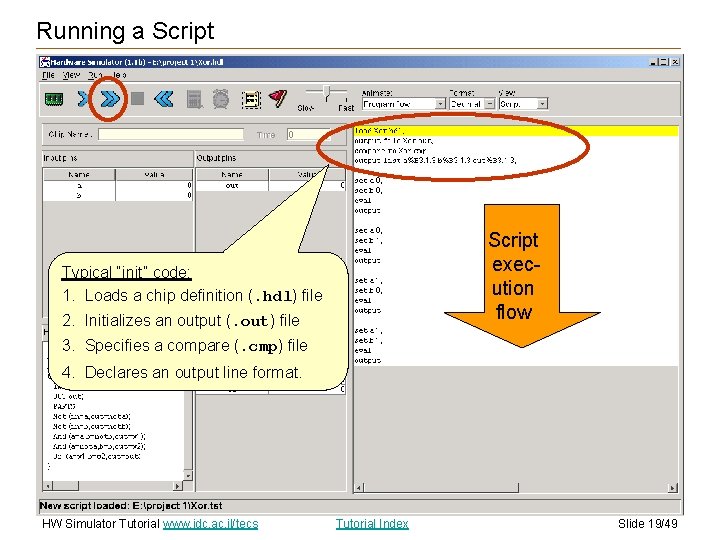Screen dimensions: 720x540
Task: Open the View dropdown showing Script
Action: 523,104
